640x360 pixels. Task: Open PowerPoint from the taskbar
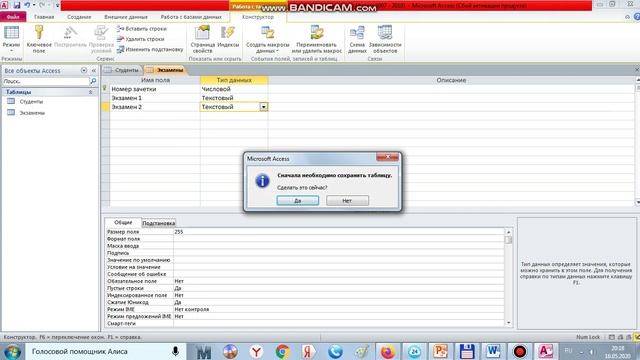440,351
